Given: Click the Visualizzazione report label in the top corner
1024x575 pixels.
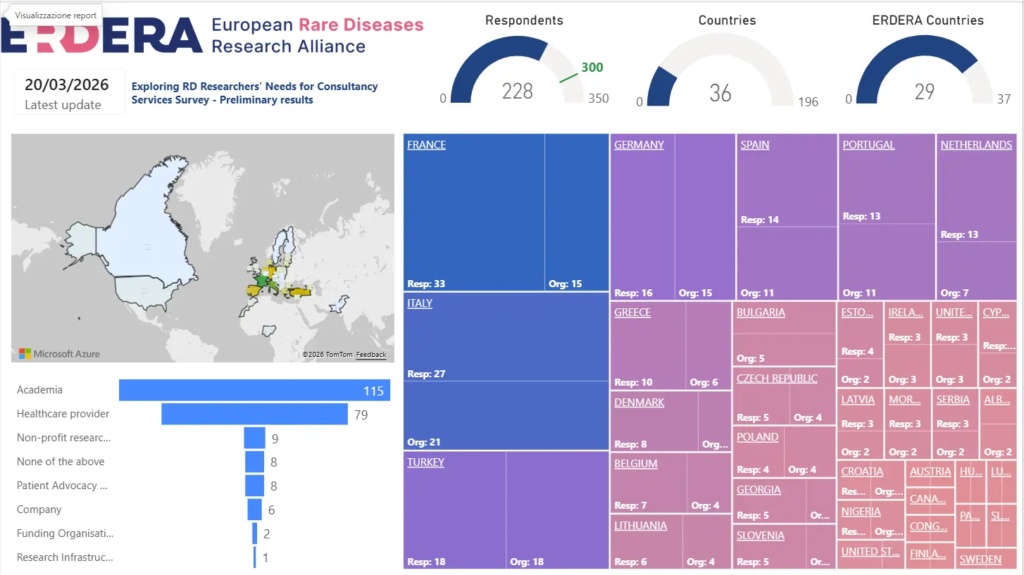Looking at the screenshot, I should click(56, 16).
